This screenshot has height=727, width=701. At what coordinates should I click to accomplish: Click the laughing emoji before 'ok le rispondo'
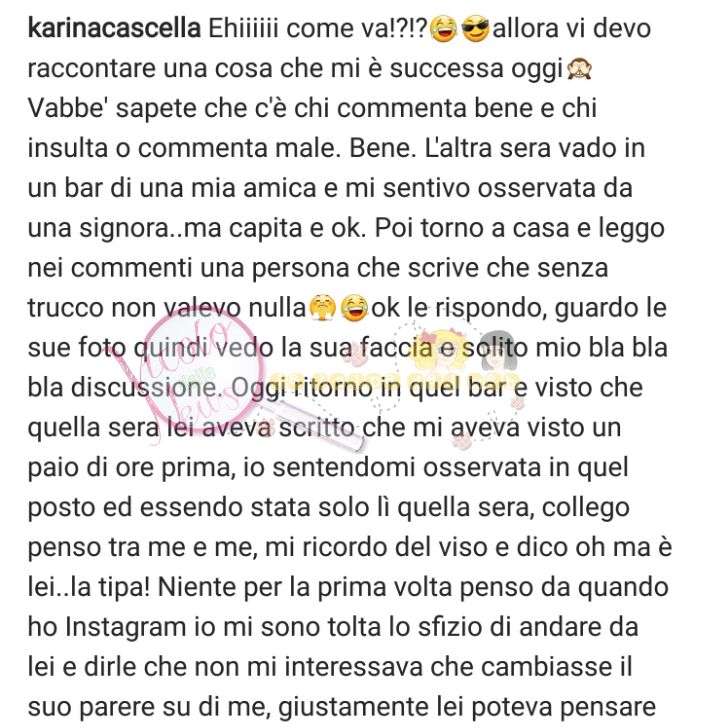tap(354, 308)
